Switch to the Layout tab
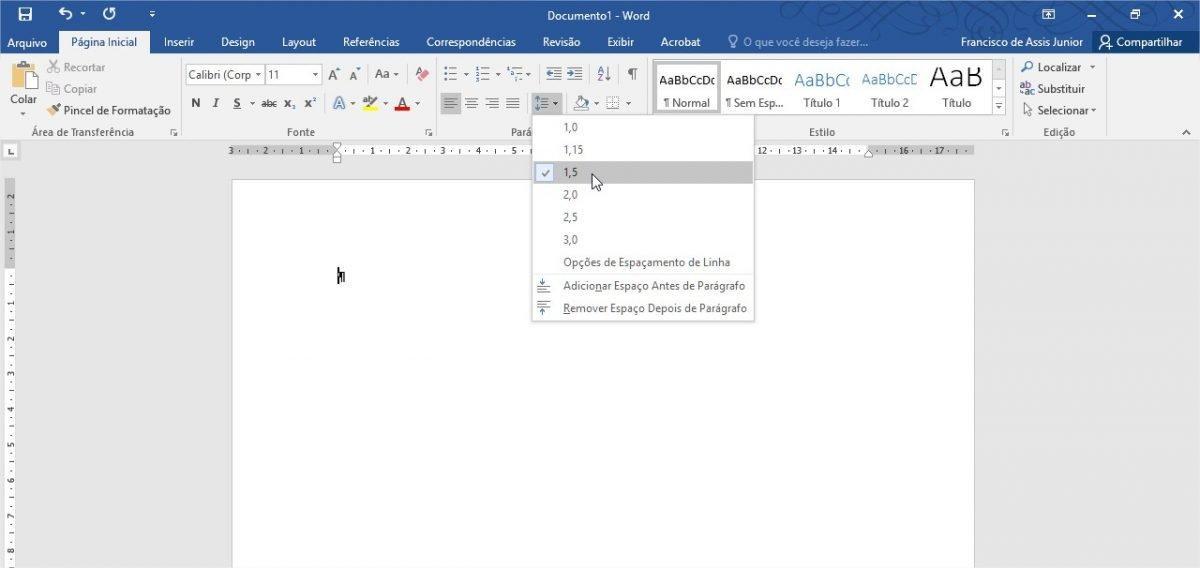Viewport: 1200px width, 568px height. tap(299, 42)
